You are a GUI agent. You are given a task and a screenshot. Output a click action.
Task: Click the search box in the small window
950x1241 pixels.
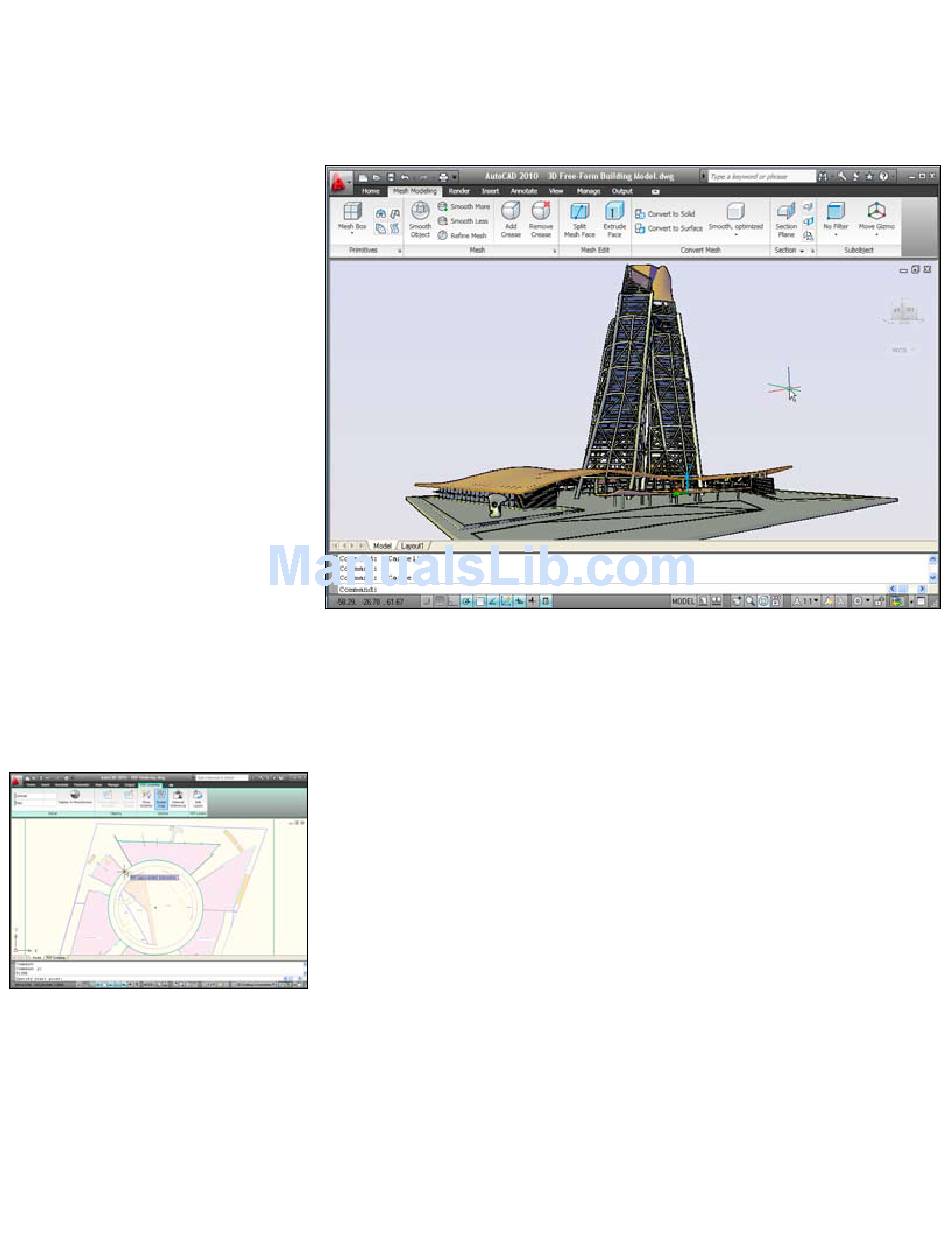click(221, 776)
